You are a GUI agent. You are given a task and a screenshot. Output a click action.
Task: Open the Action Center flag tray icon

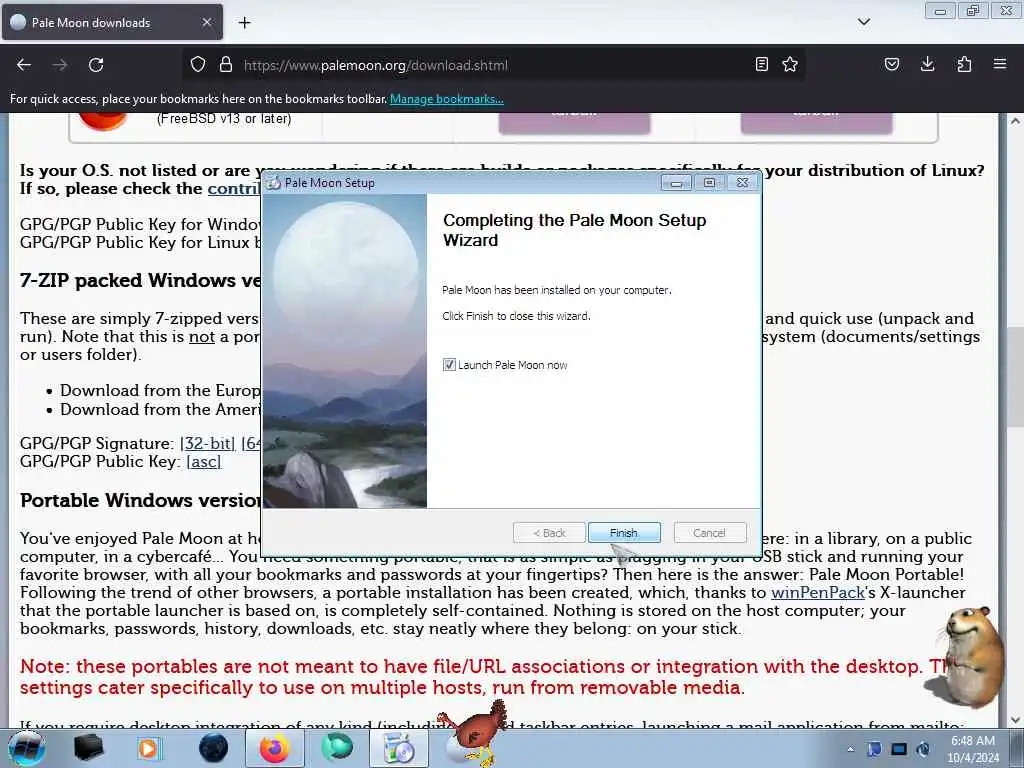874,749
